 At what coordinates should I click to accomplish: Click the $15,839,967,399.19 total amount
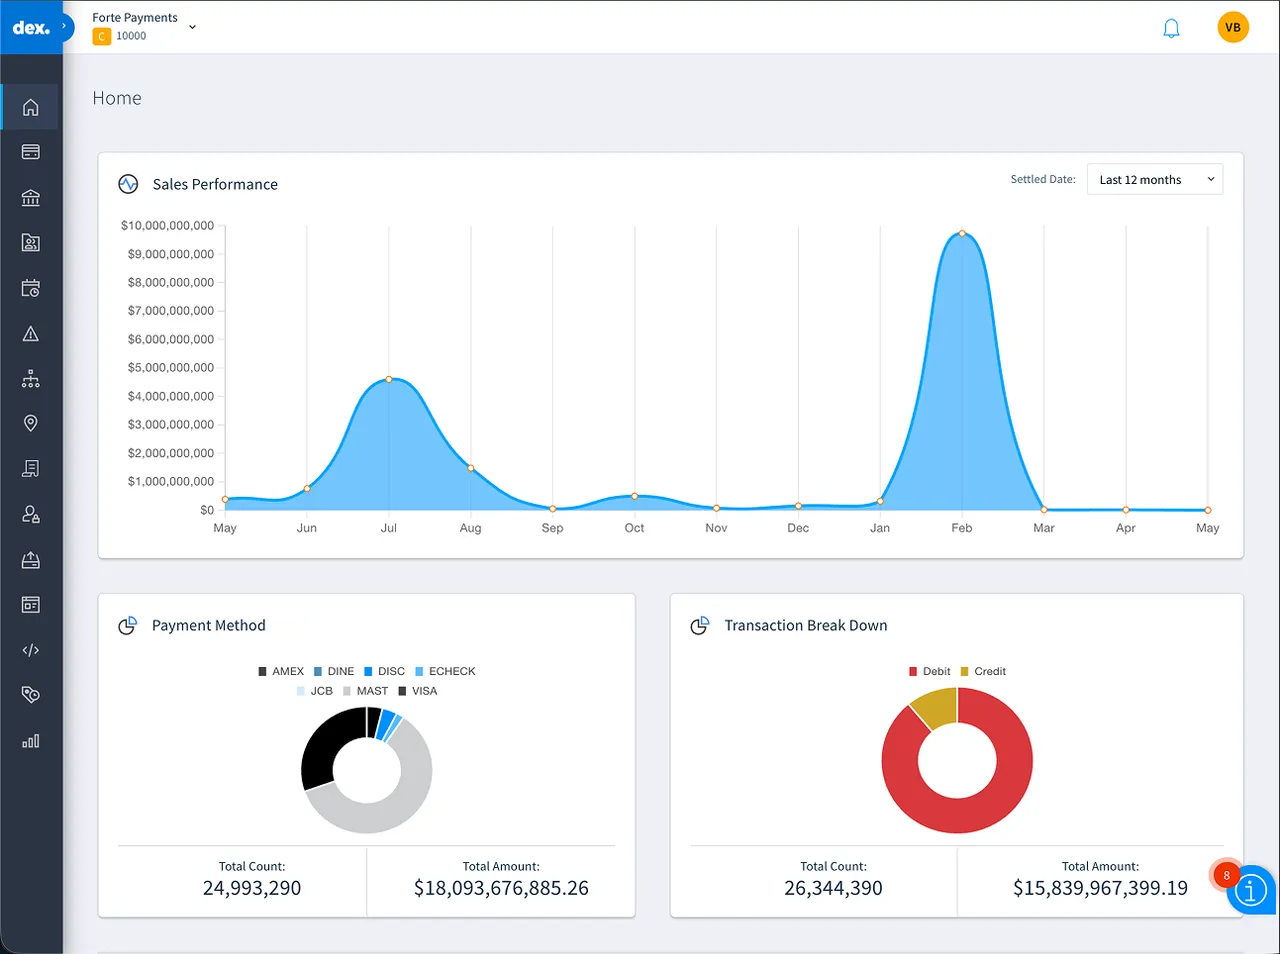[1100, 888]
